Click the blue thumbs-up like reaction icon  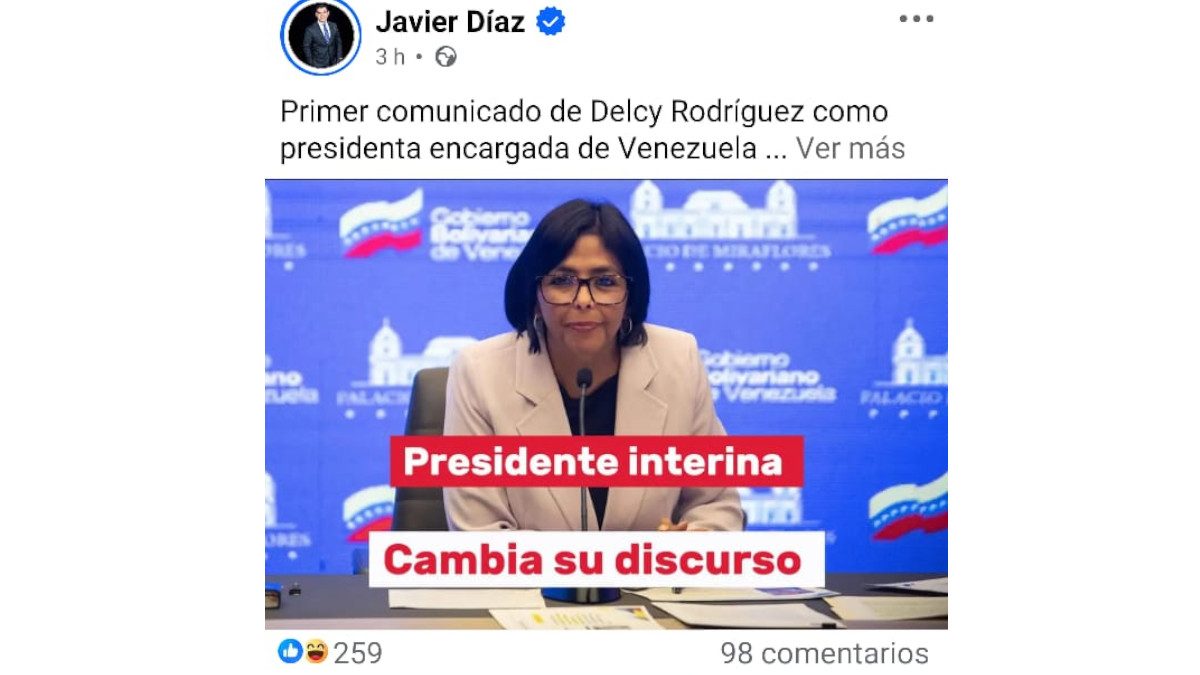pyautogui.click(x=290, y=652)
